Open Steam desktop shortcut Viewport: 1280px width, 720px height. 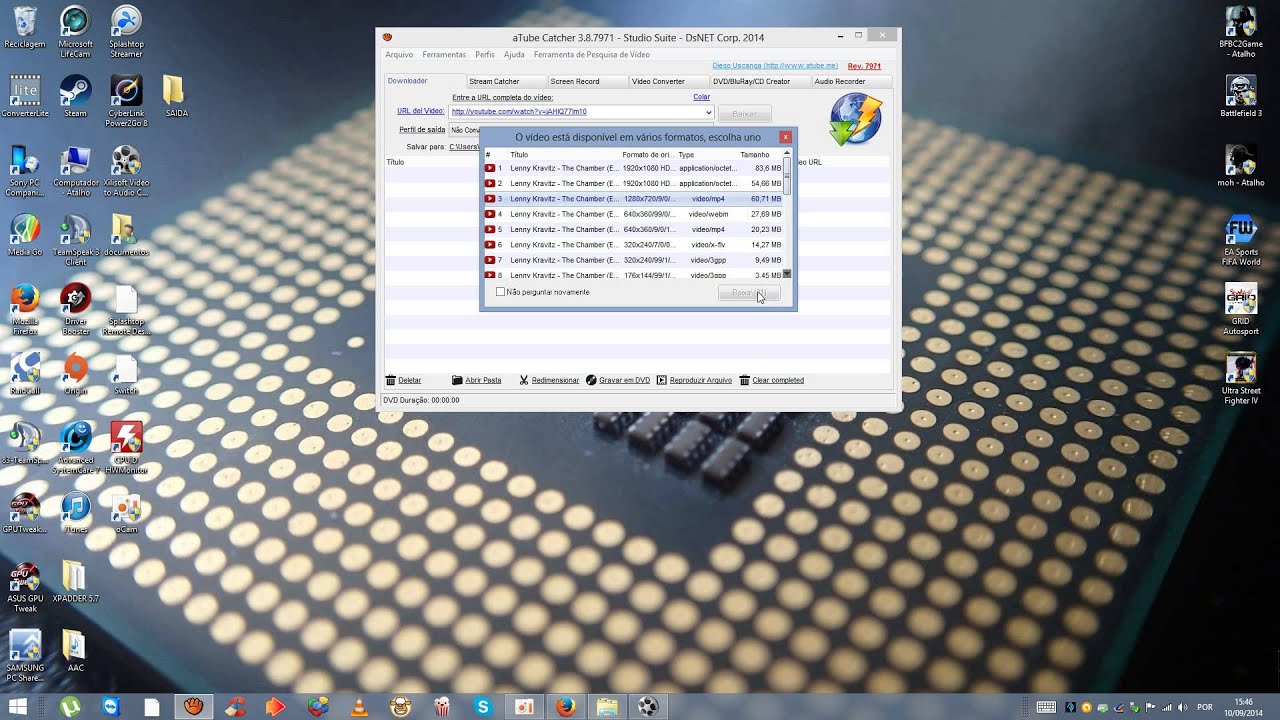pos(75,97)
